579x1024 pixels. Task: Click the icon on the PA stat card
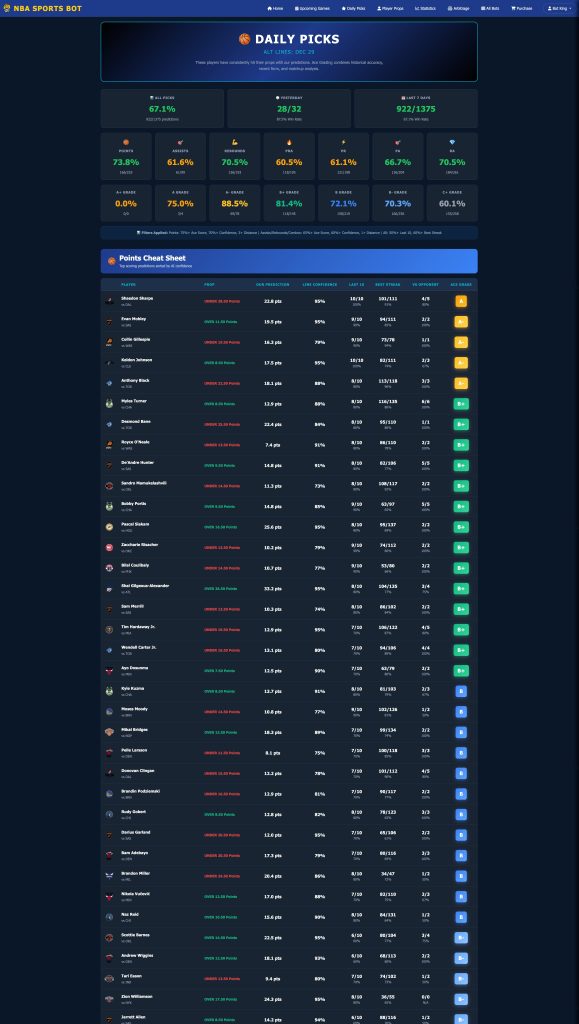pos(398,142)
